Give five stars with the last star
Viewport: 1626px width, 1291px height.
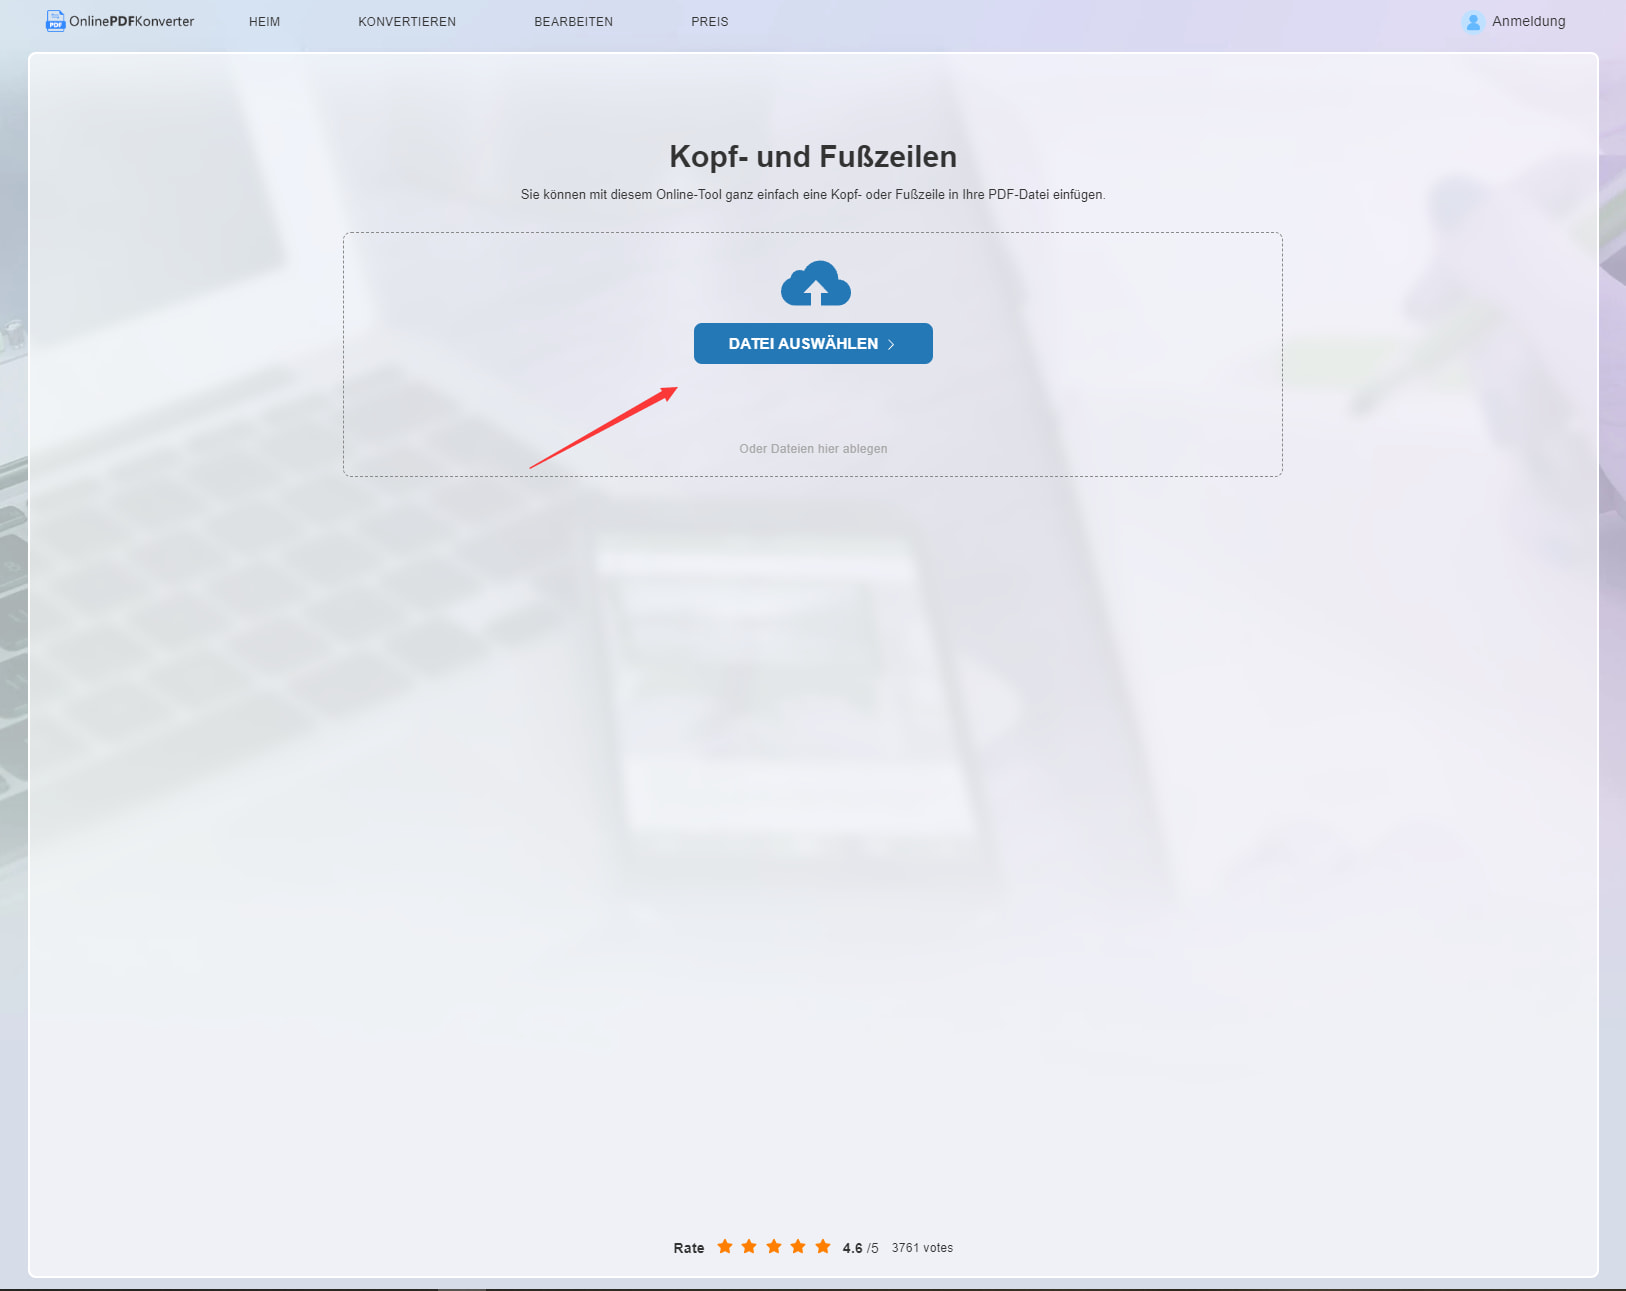(x=823, y=1246)
